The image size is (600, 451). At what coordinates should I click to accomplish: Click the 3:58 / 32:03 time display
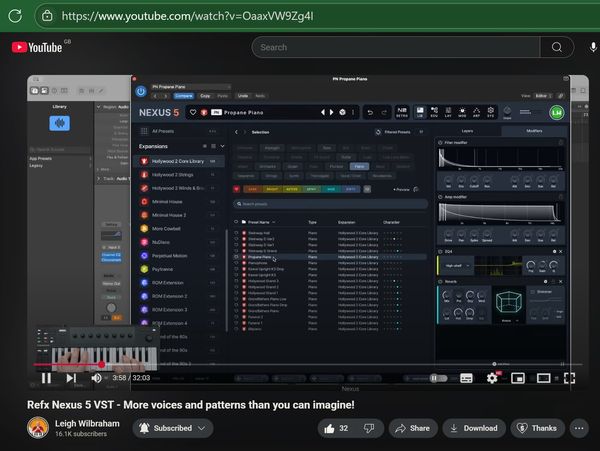[131, 378]
